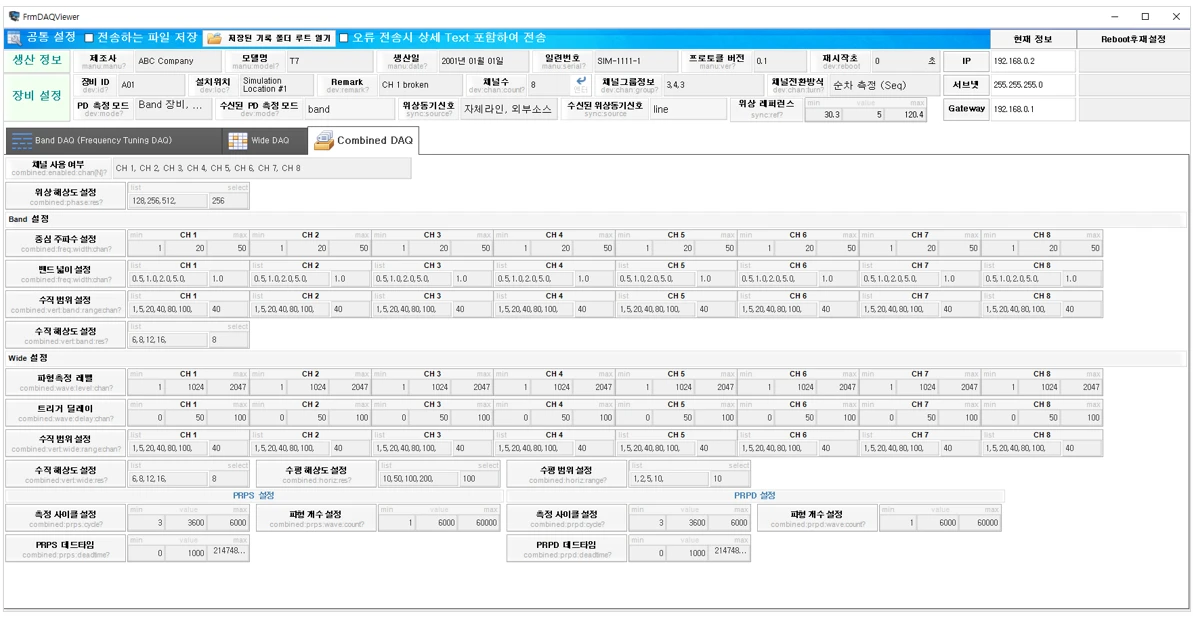Click the 공통 설정 magnifier icon

pyautogui.click(x=14, y=37)
